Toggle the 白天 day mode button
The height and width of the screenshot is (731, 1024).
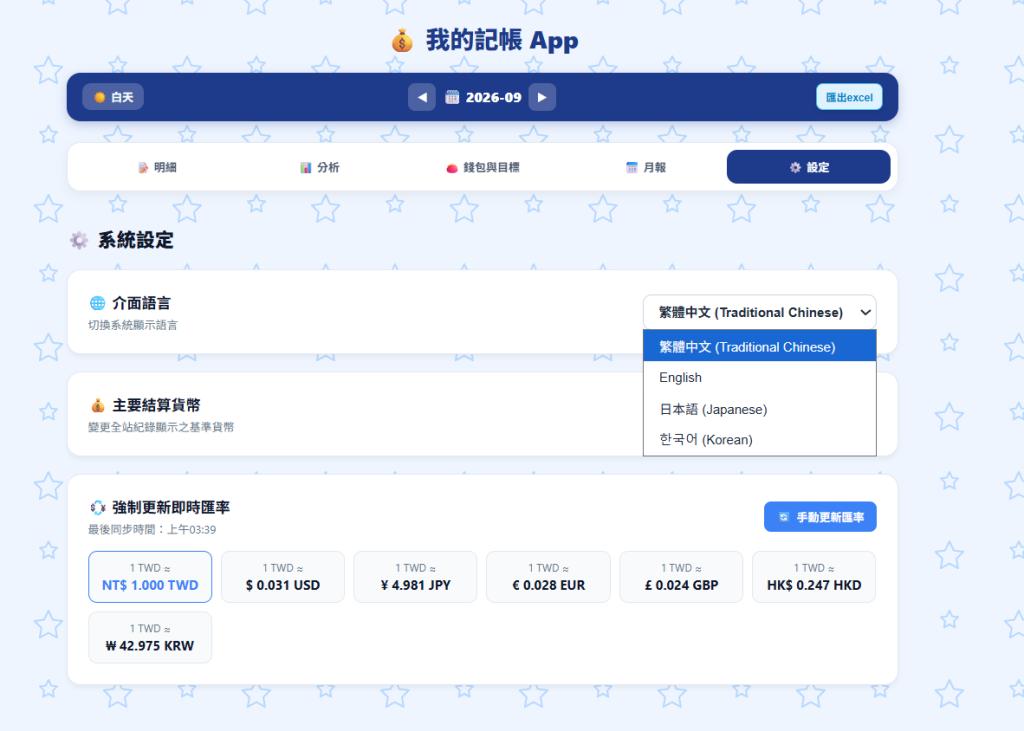pos(113,97)
